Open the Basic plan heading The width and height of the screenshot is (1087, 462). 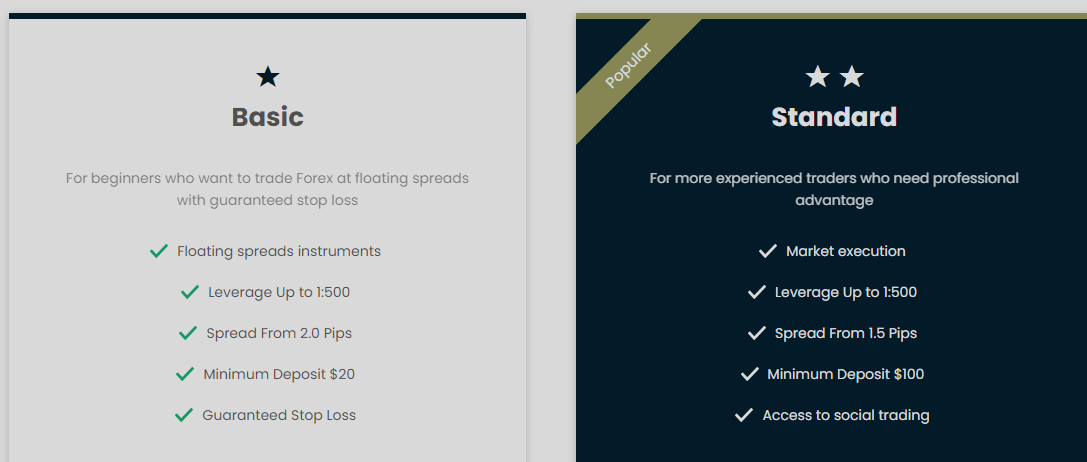268,117
